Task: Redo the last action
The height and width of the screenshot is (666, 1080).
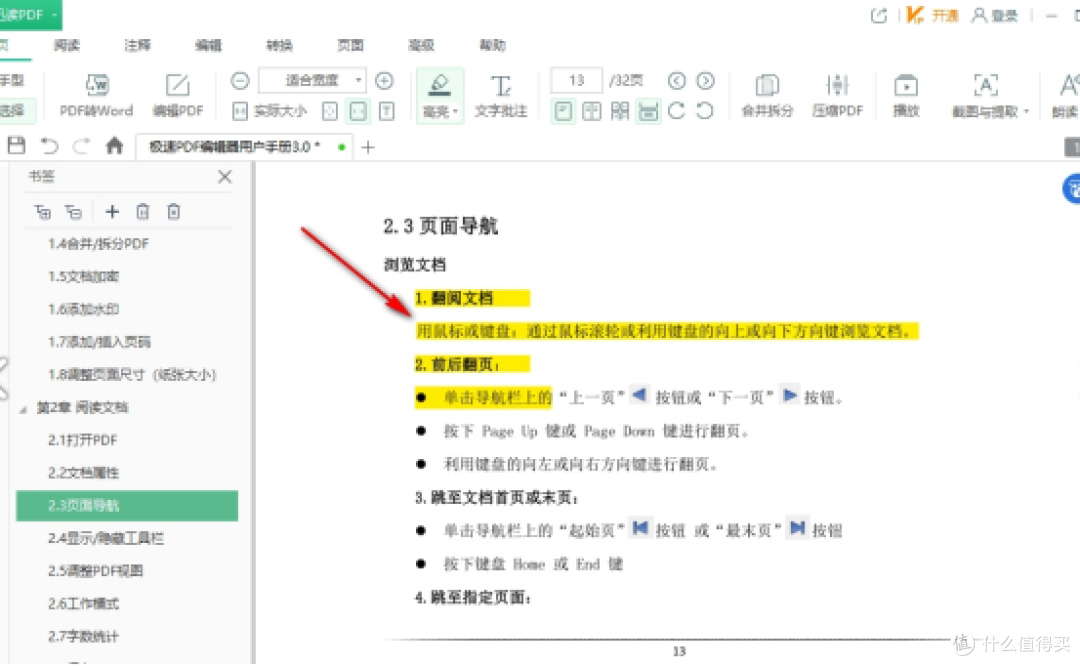Action: 81,145
